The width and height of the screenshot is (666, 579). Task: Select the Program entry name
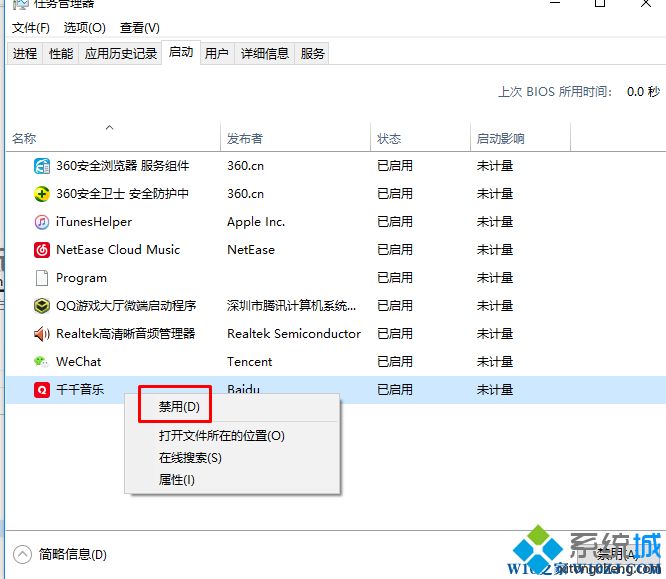pos(81,278)
